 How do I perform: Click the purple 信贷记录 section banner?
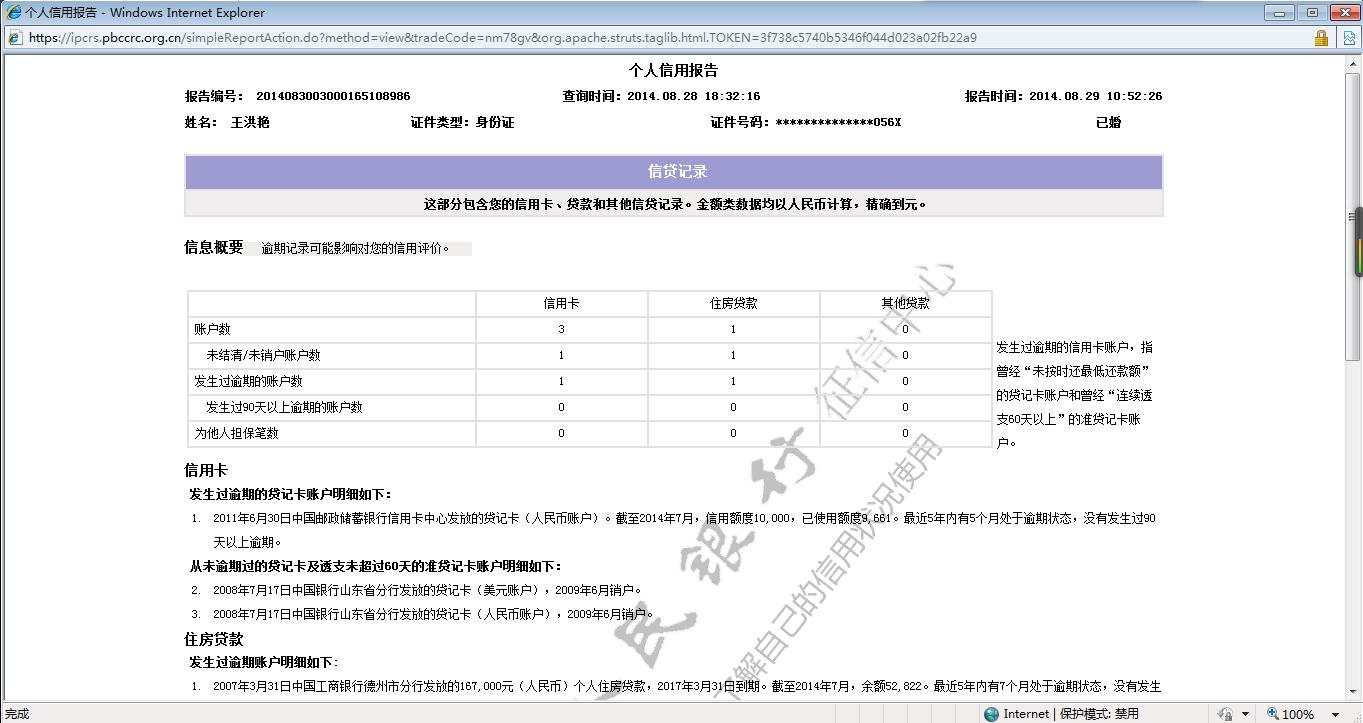click(674, 172)
